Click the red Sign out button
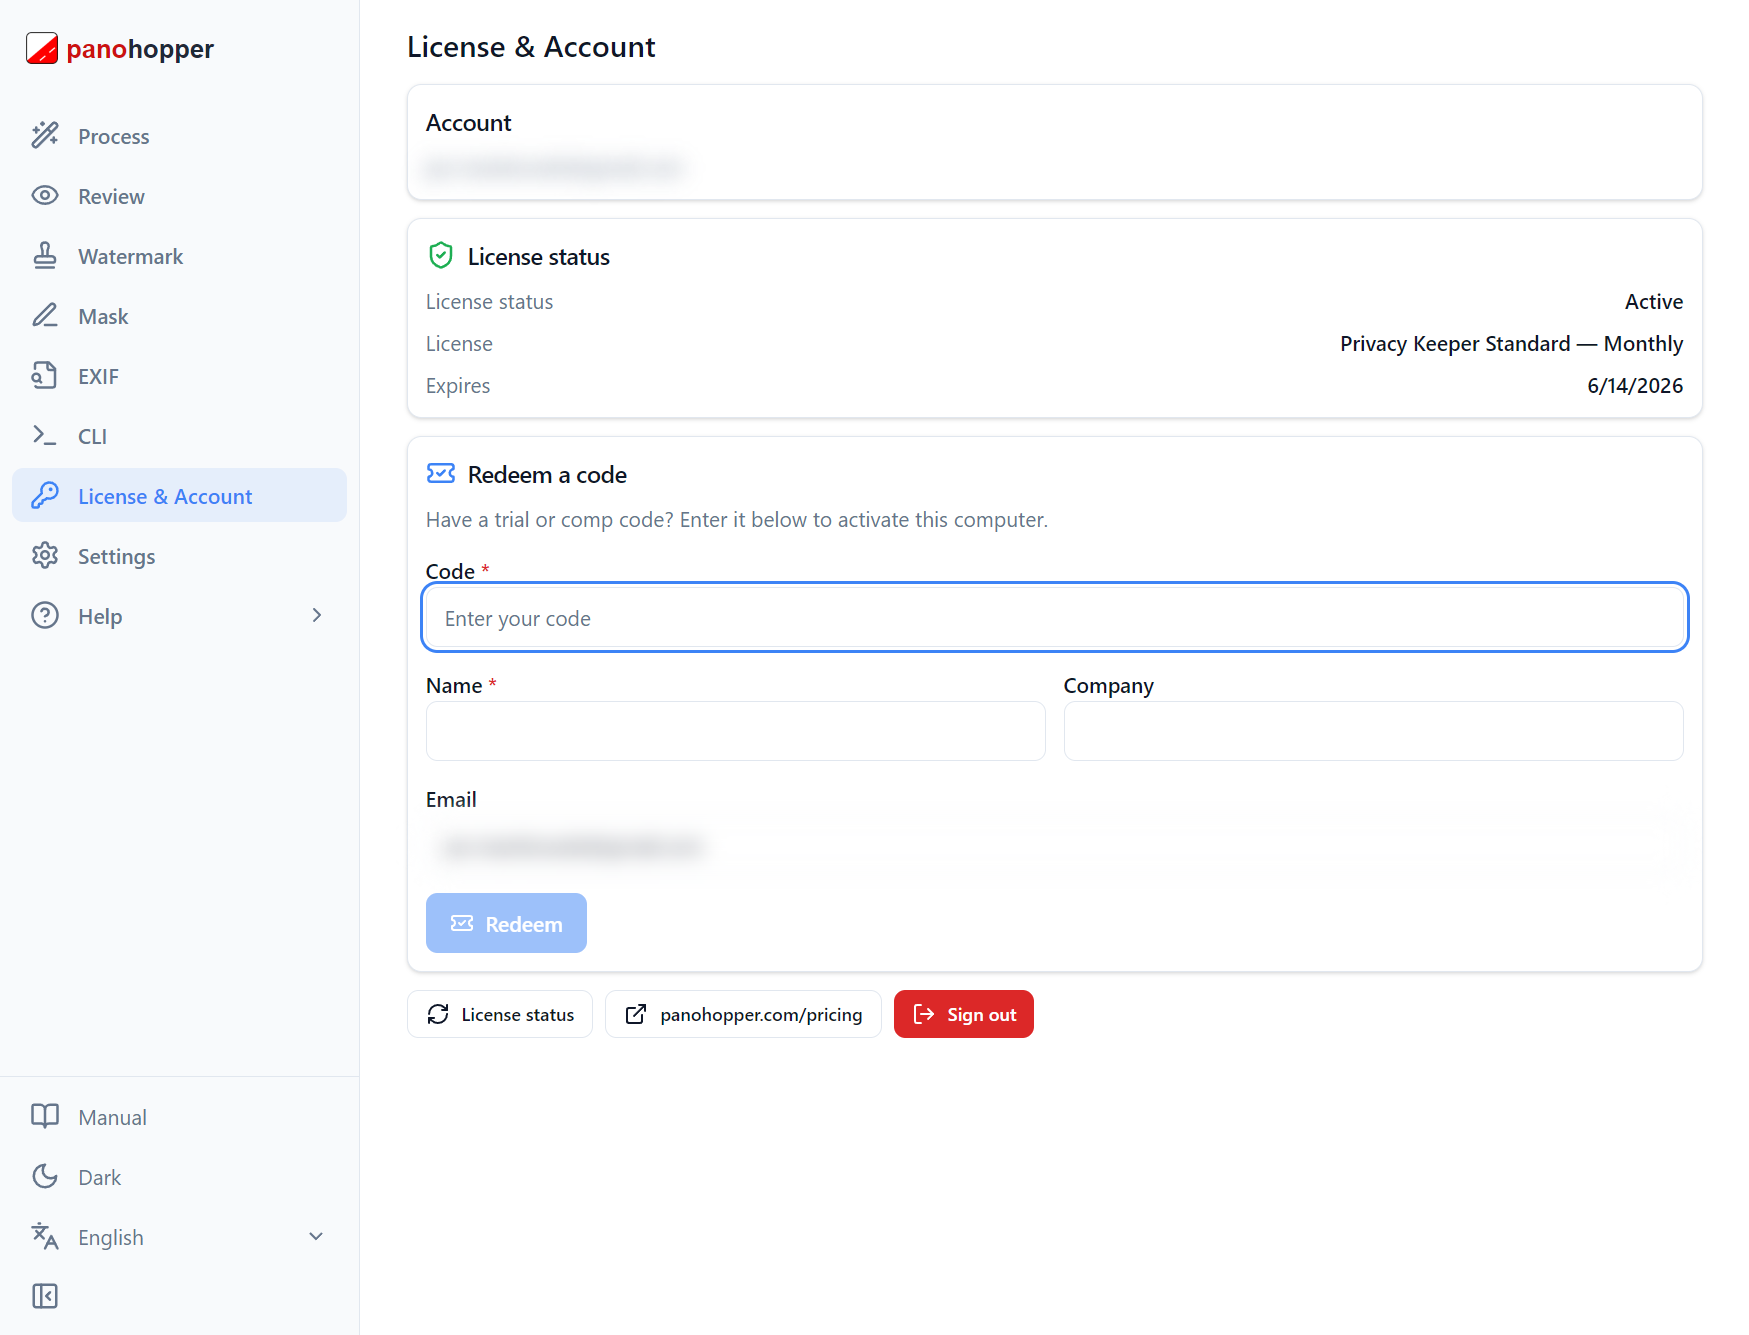Image resolution: width=1749 pixels, height=1335 pixels. (964, 1014)
